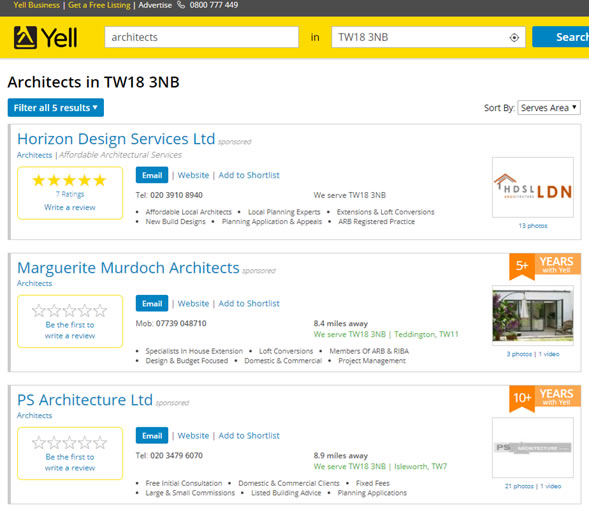Screen dimensions: 589x510
Task: Click Write a review for Horizon Design
Action: (69, 207)
